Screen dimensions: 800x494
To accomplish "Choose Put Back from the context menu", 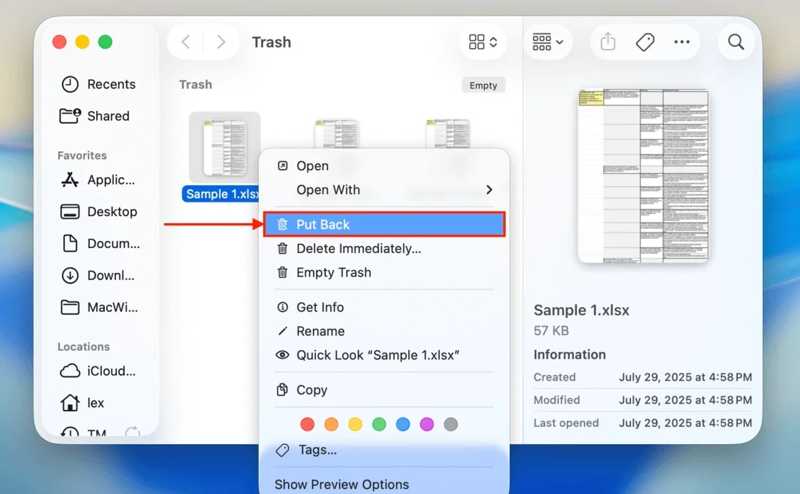I will click(x=384, y=225).
